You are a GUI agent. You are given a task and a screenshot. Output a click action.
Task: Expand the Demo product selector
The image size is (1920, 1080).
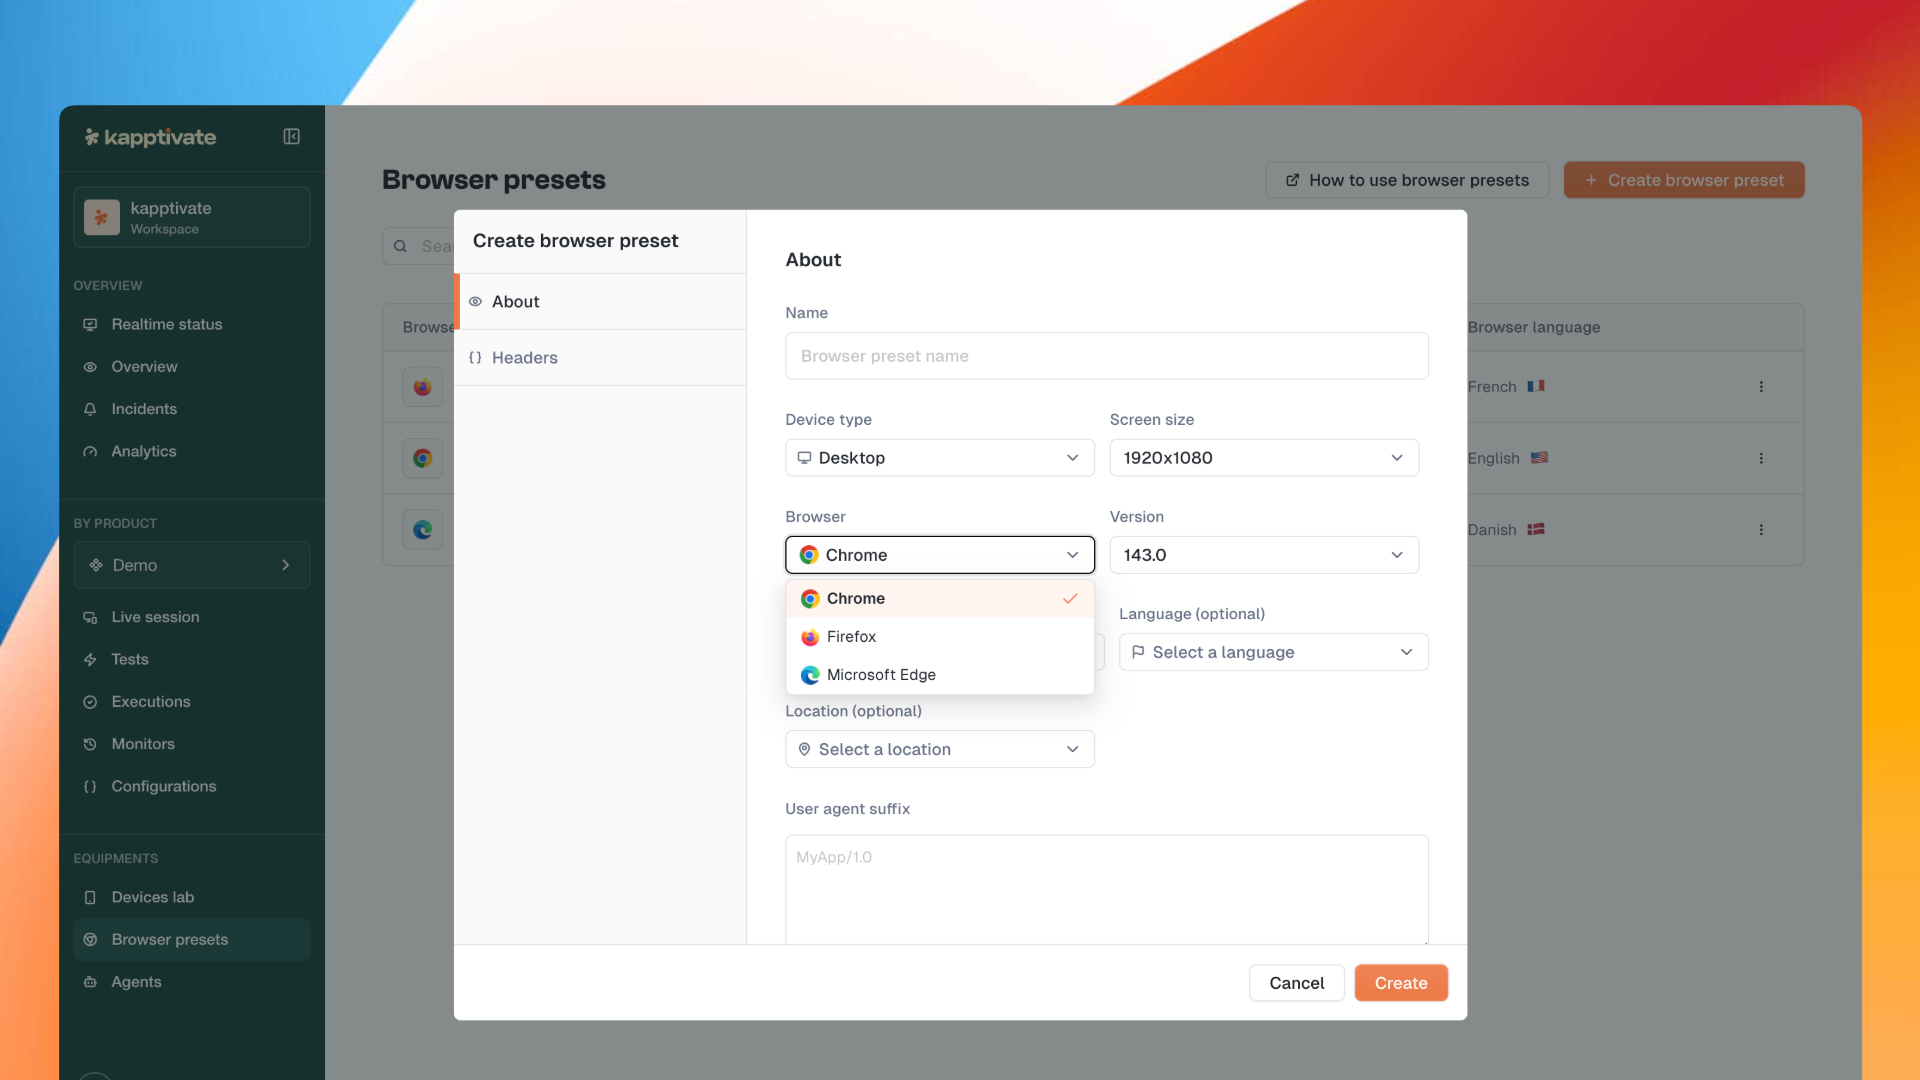pyautogui.click(x=191, y=565)
